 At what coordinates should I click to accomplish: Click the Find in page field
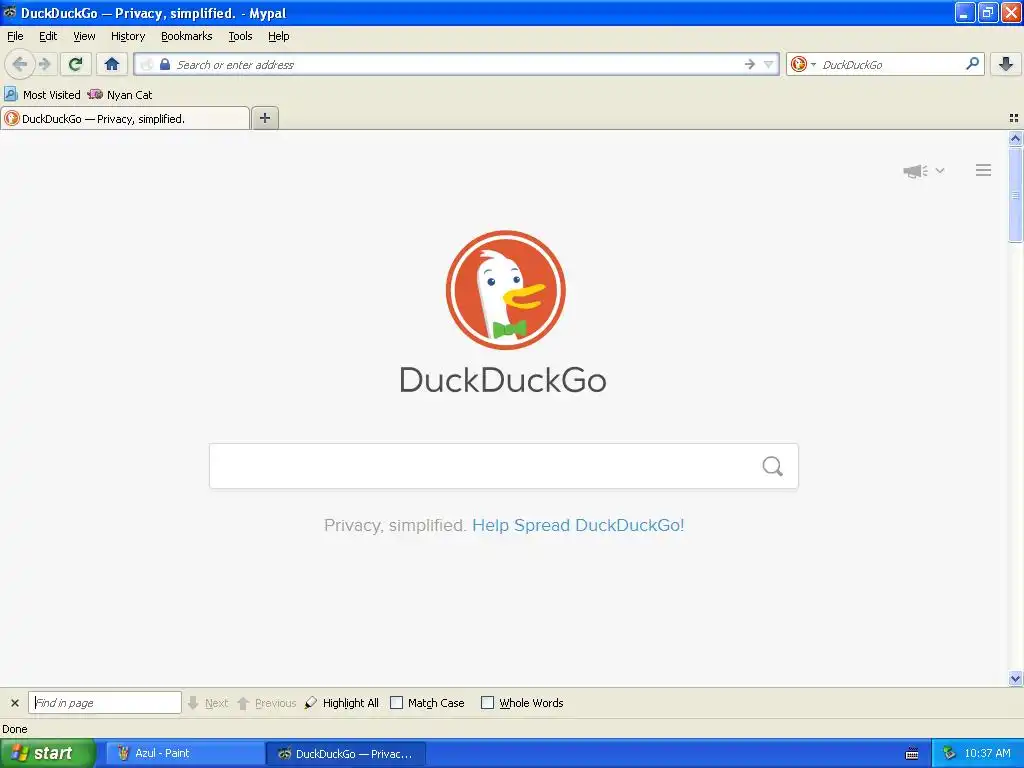[x=104, y=703]
